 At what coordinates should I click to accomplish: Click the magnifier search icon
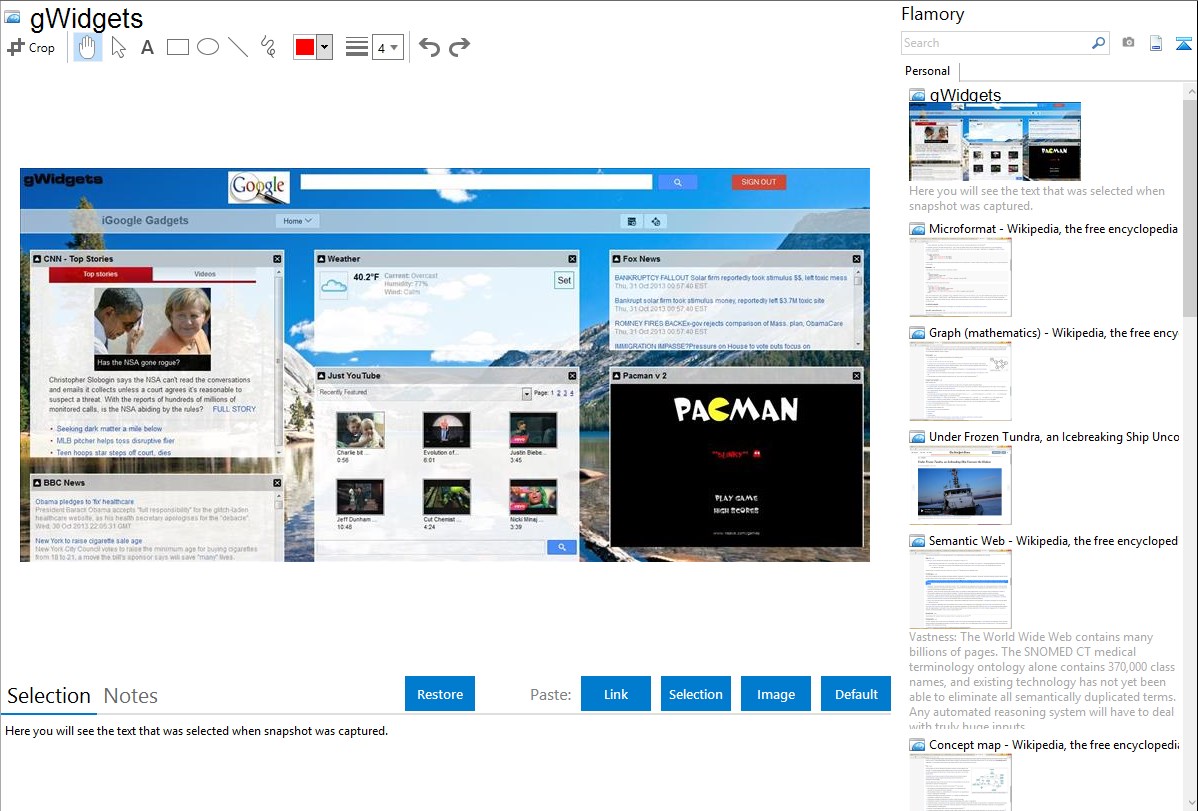pos(1099,43)
